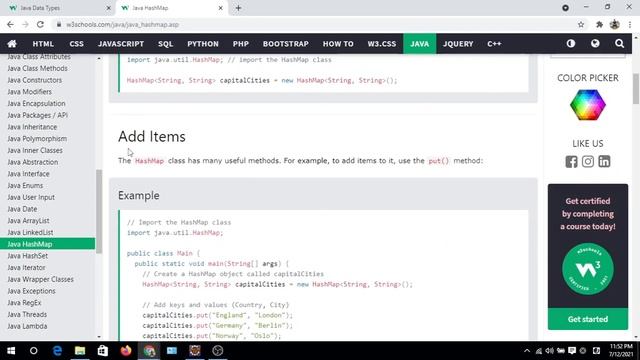Open Java Date sidebar link
Image resolution: width=640 pixels, height=360 pixels.
[x=22, y=209]
